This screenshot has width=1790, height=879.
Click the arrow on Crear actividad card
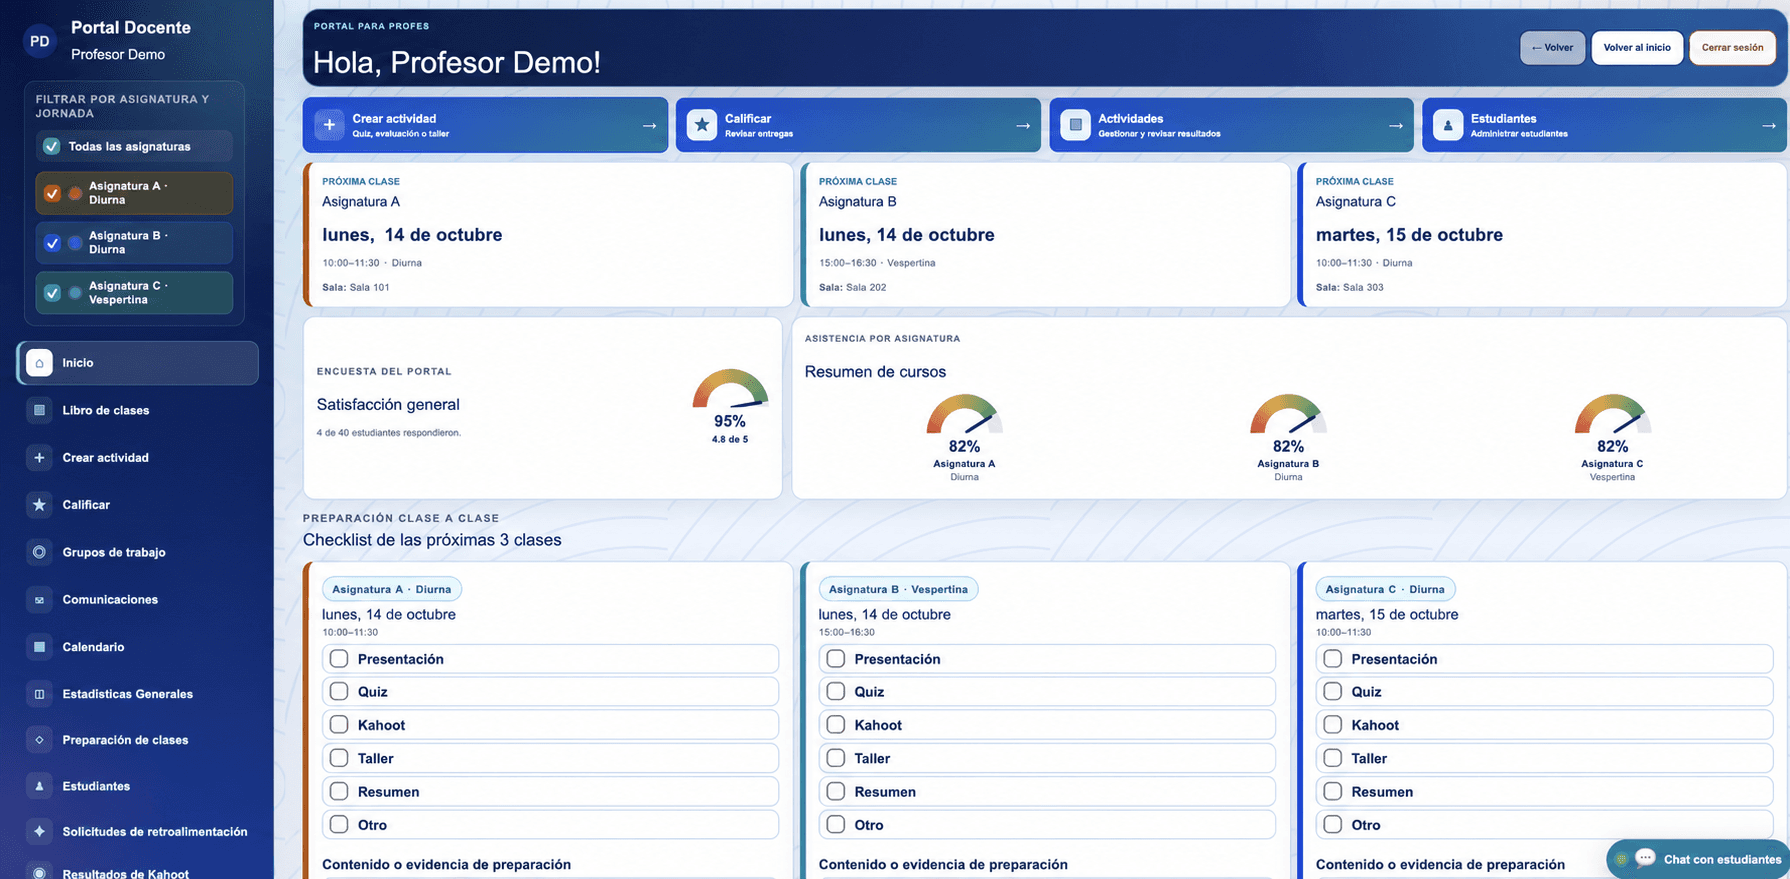[649, 125]
